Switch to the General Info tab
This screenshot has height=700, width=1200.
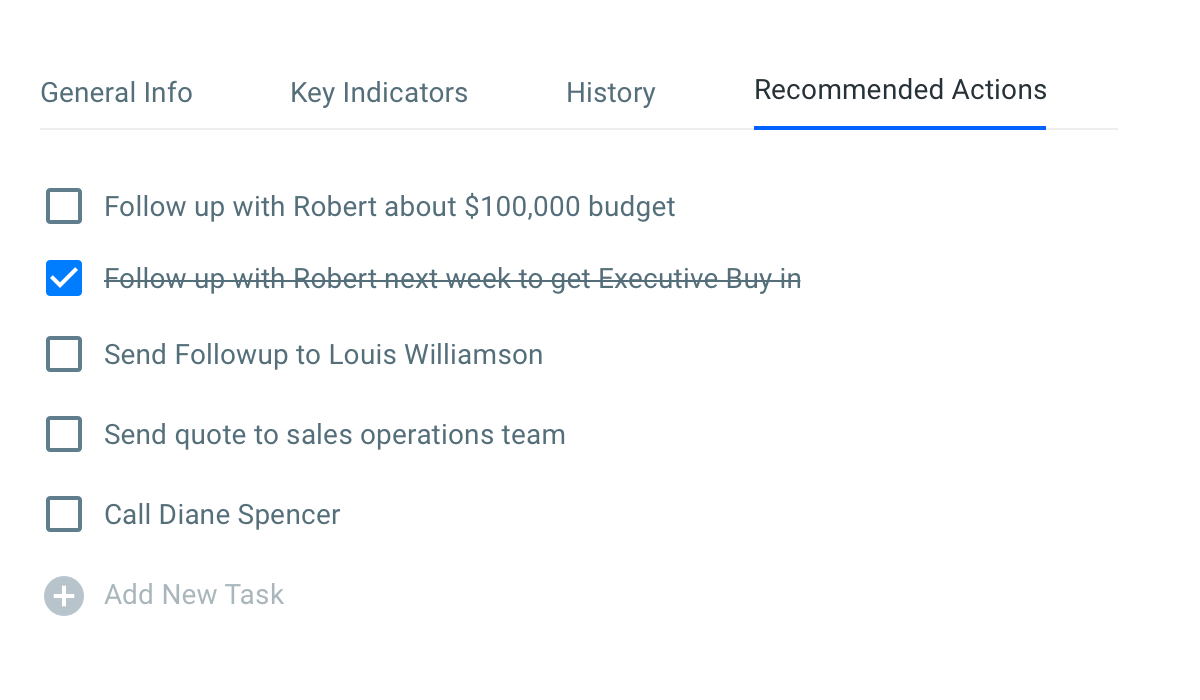(116, 93)
